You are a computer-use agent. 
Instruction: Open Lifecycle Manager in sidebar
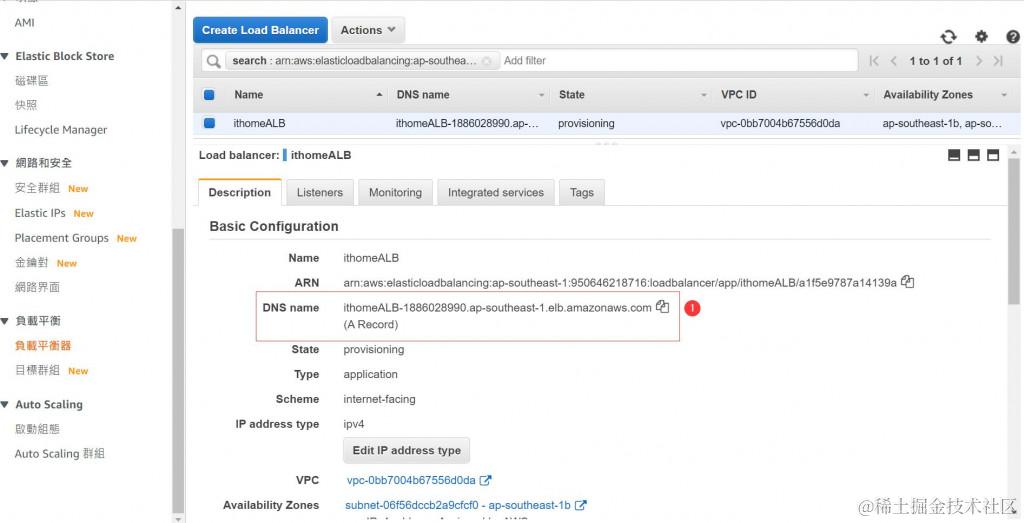pyautogui.click(x=61, y=130)
